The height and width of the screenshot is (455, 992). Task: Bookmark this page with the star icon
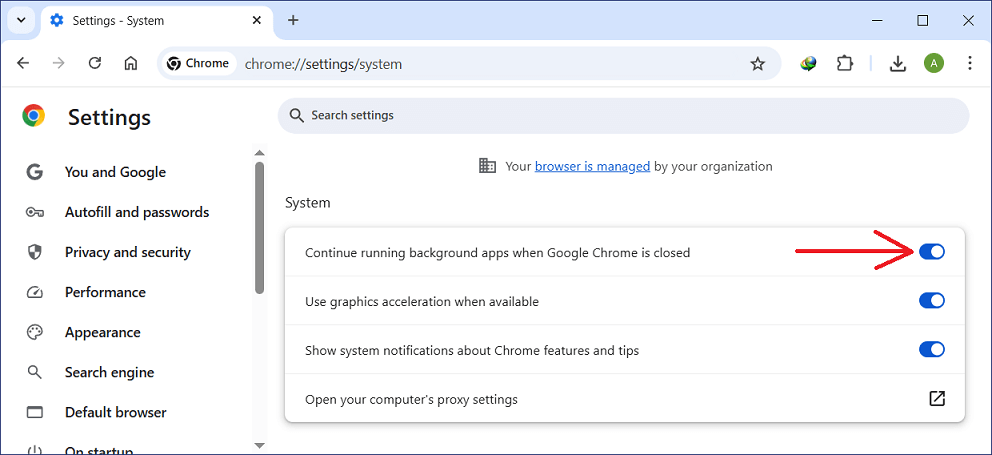click(x=757, y=64)
